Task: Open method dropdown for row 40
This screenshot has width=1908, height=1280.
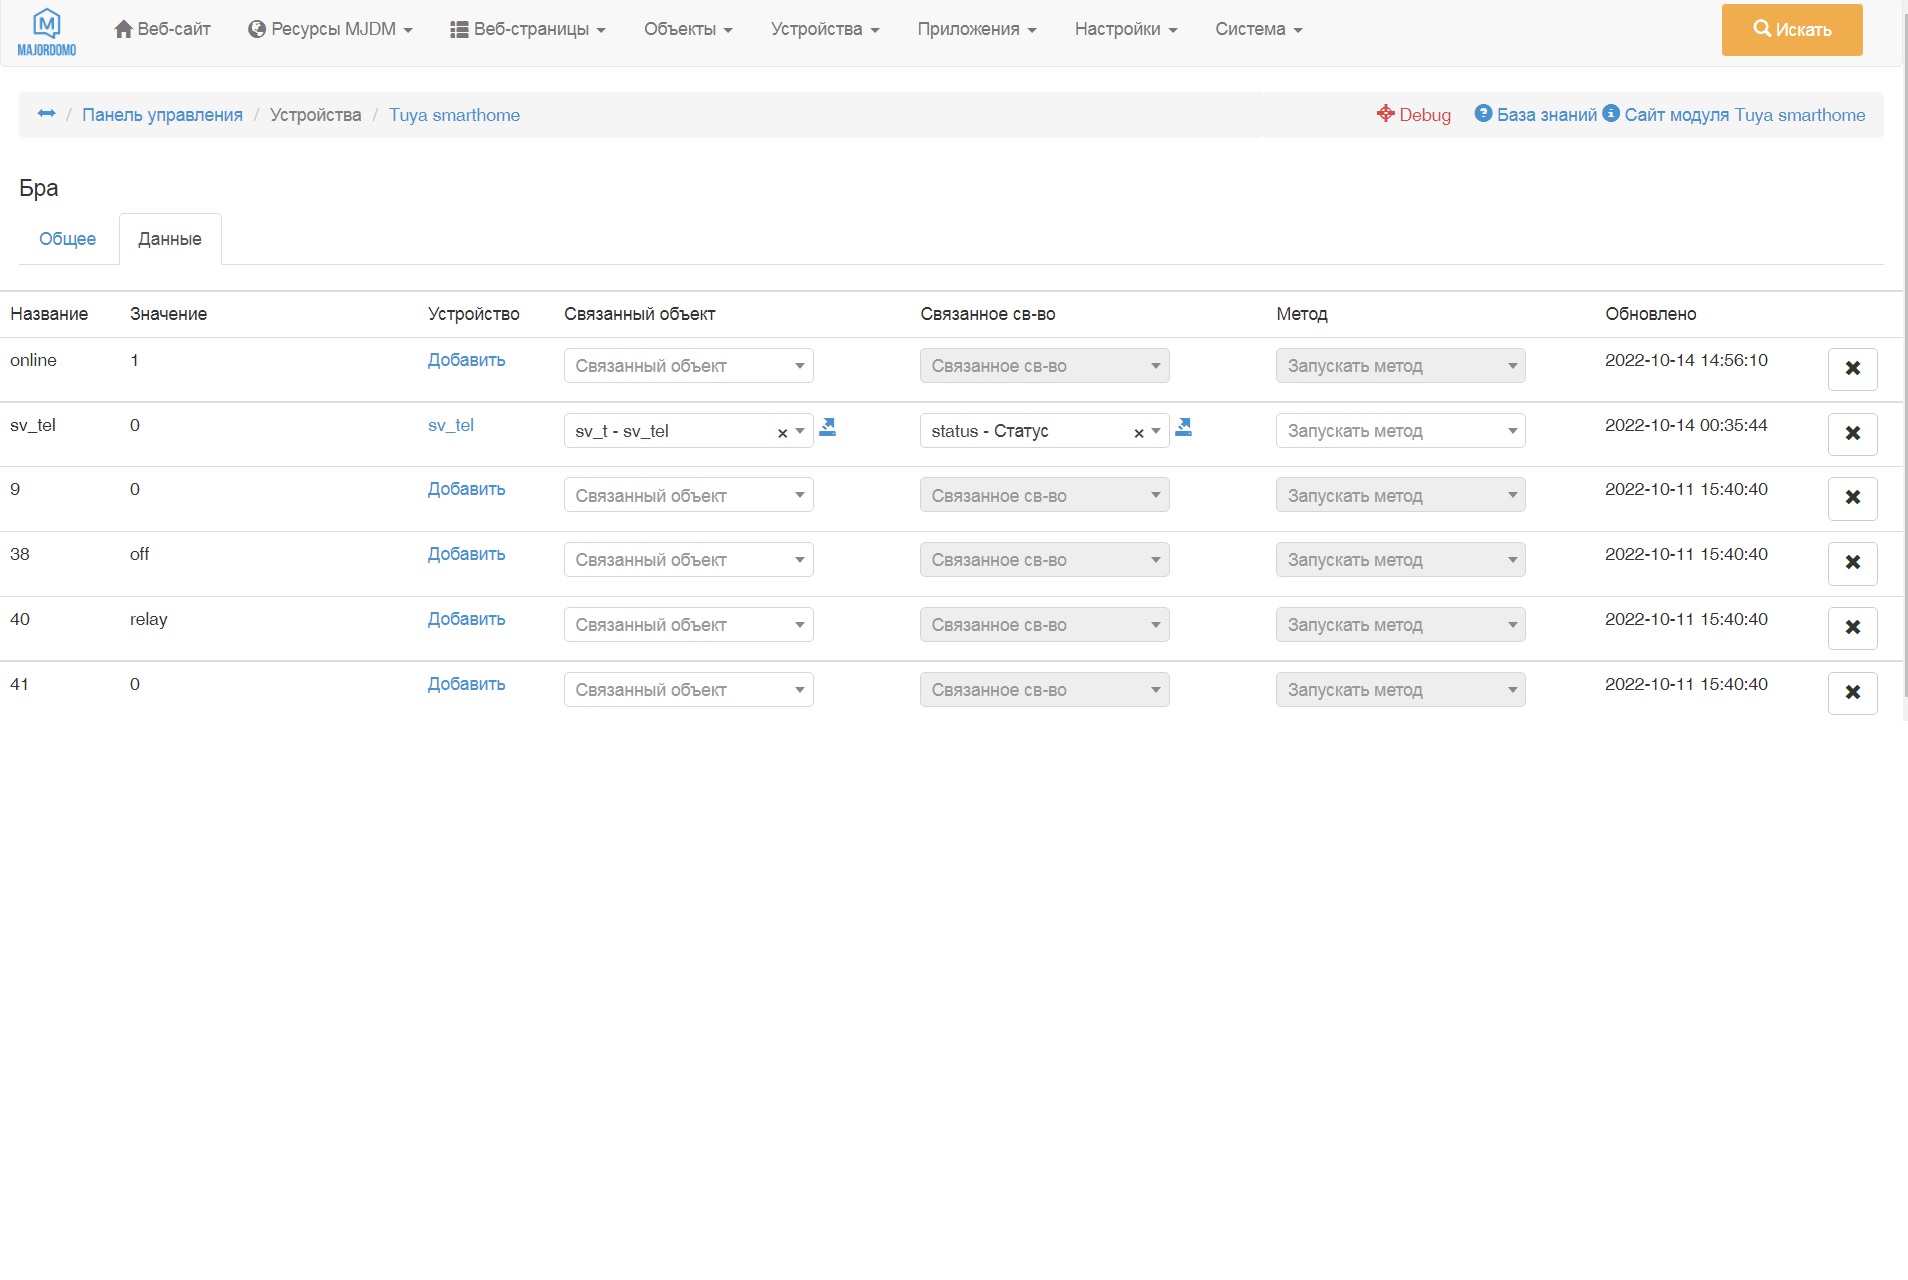Action: (x=1400, y=625)
